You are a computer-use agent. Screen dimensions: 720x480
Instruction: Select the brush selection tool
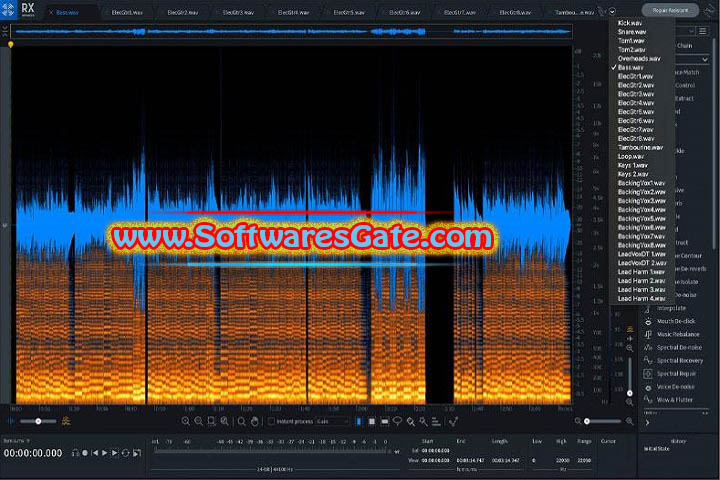point(410,421)
